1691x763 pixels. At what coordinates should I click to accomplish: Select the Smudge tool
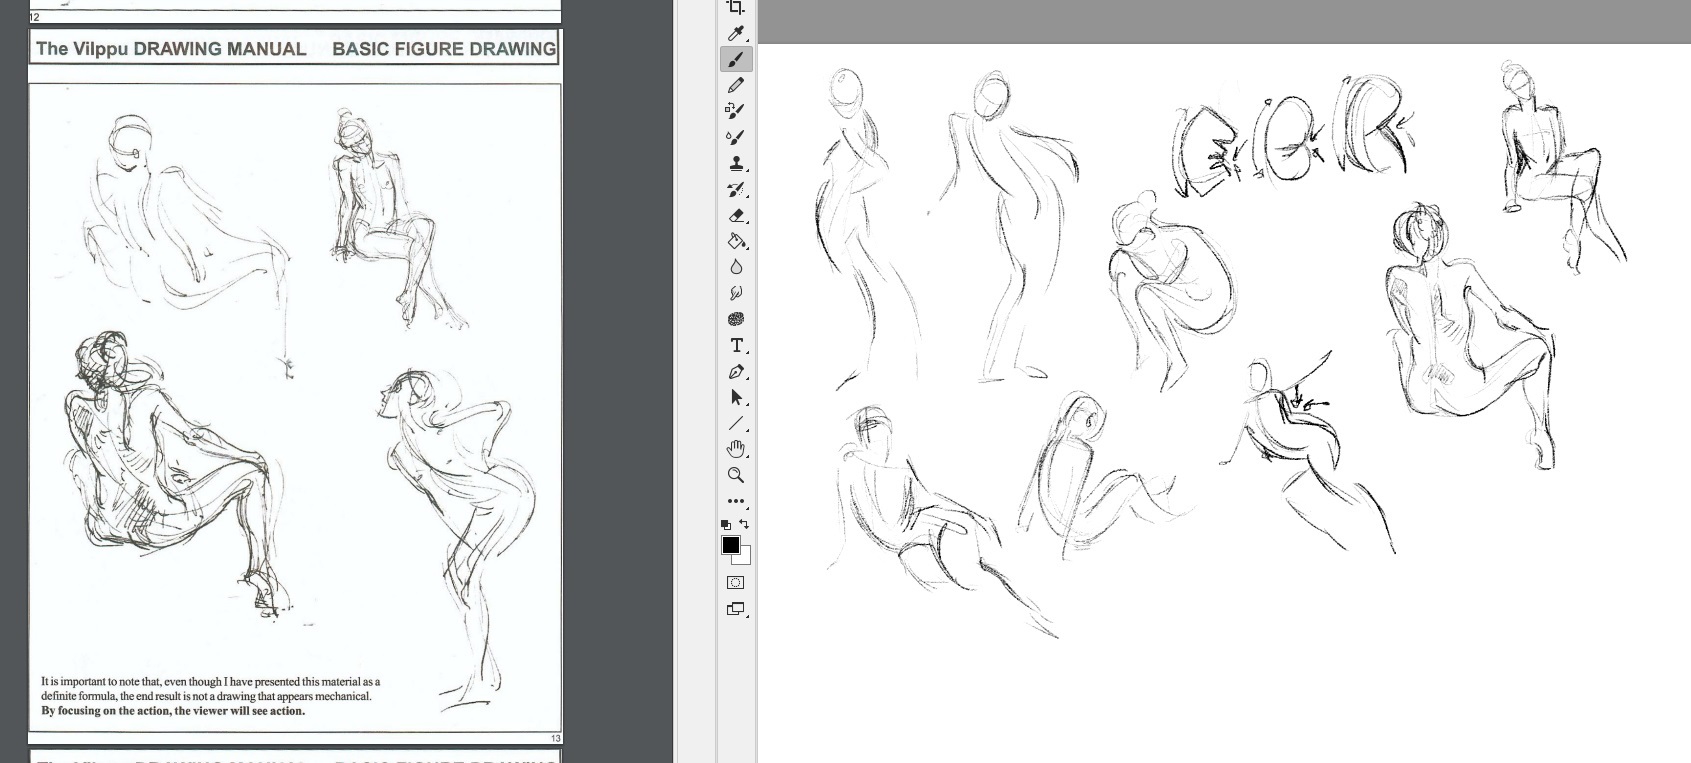coord(735,293)
